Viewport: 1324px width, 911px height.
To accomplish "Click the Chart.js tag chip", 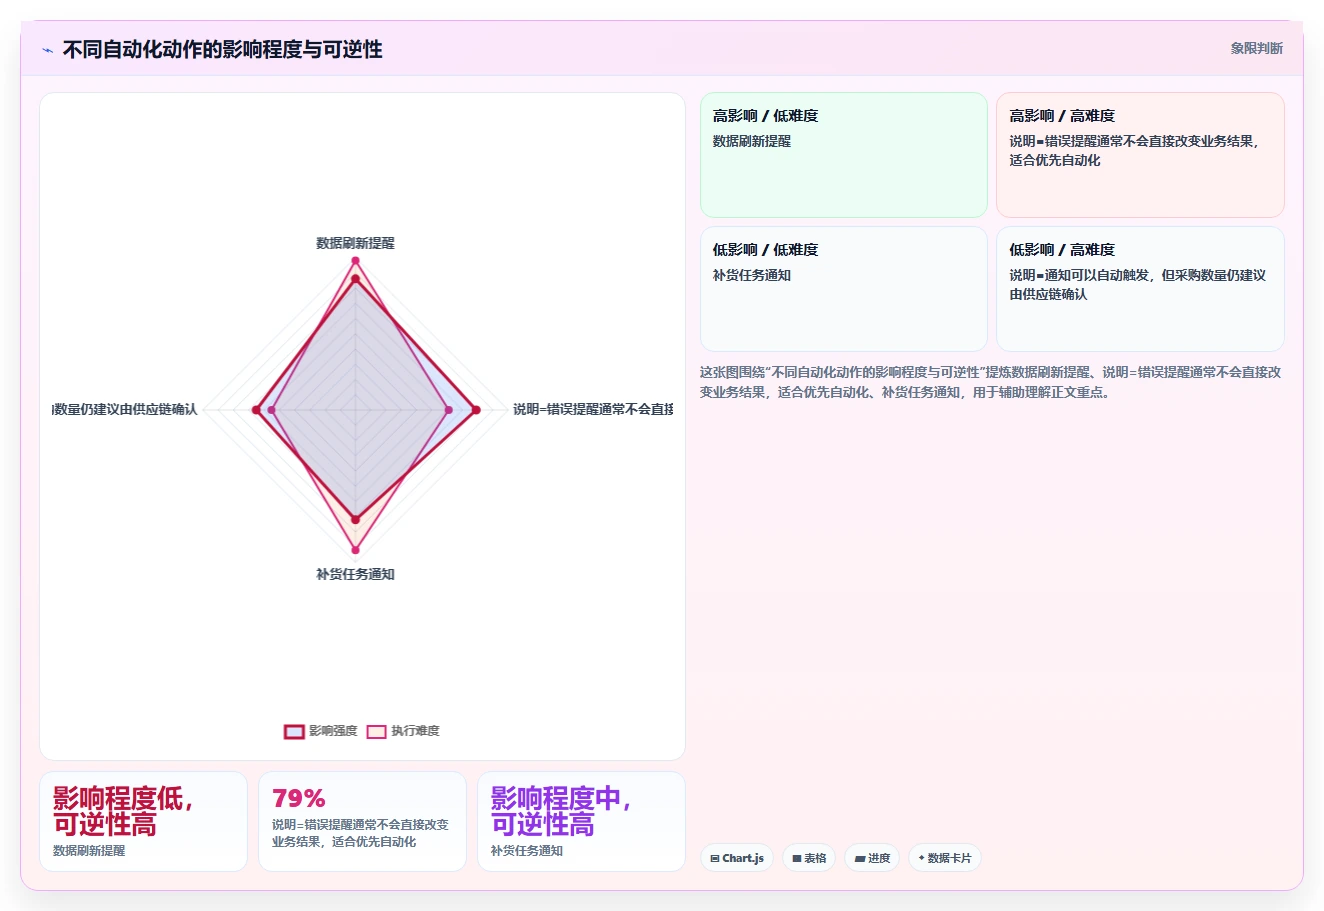I will tap(737, 858).
